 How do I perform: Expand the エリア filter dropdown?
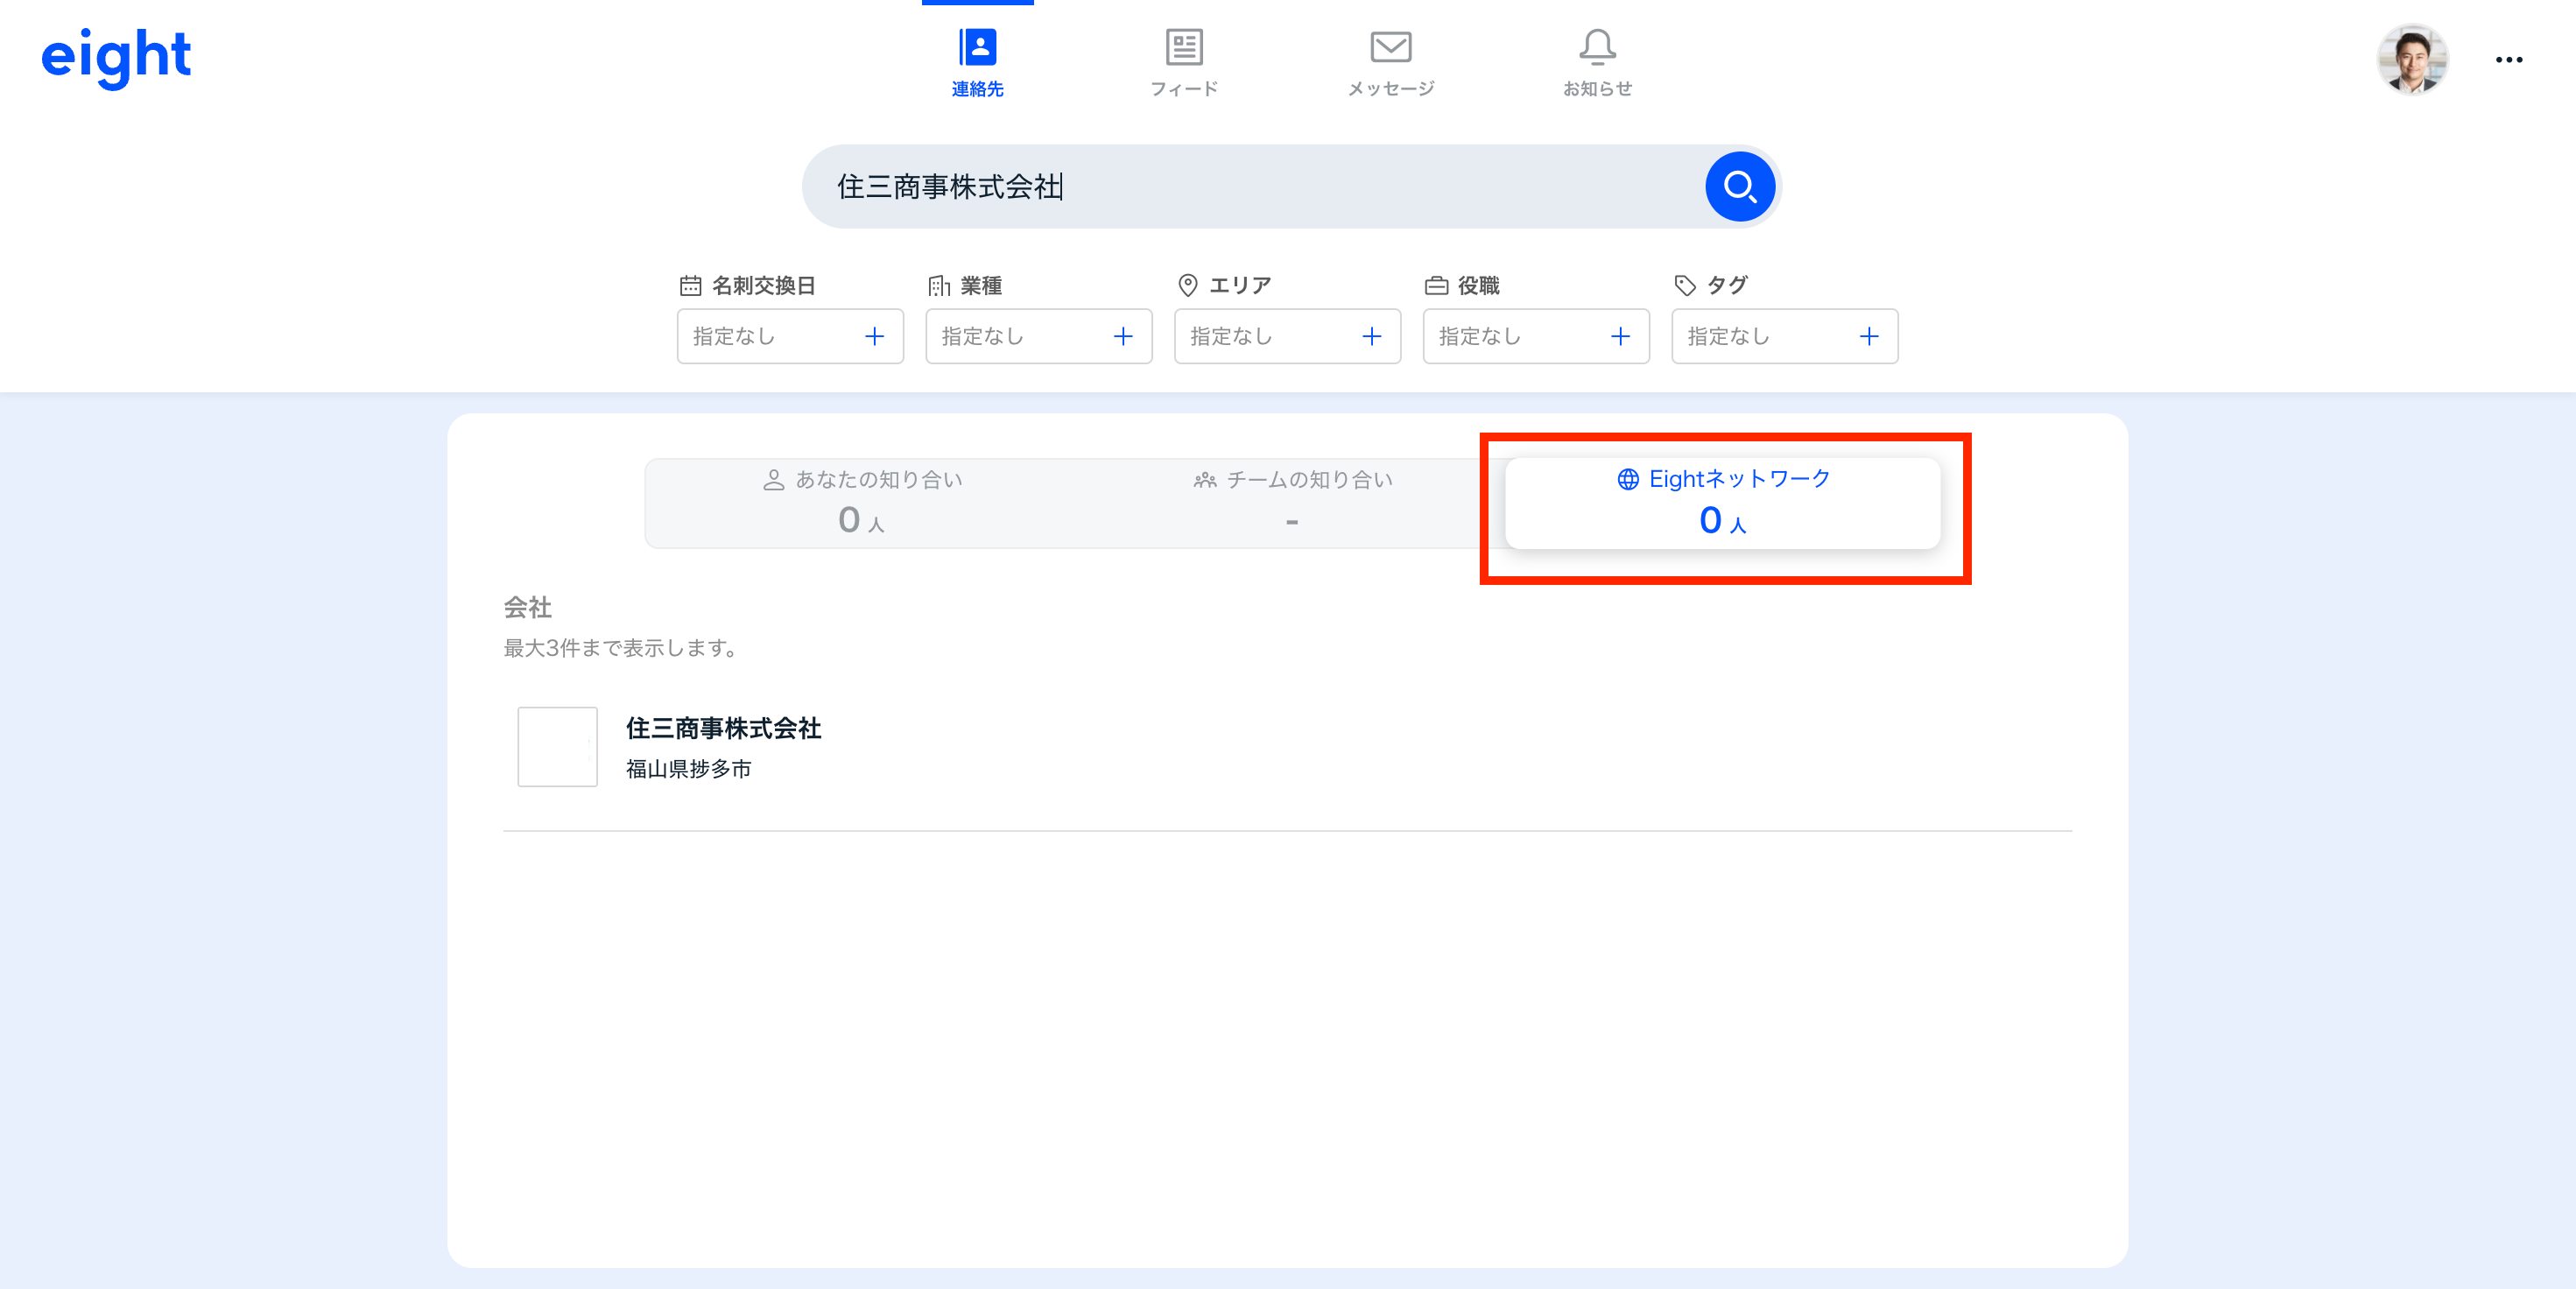(1288, 336)
